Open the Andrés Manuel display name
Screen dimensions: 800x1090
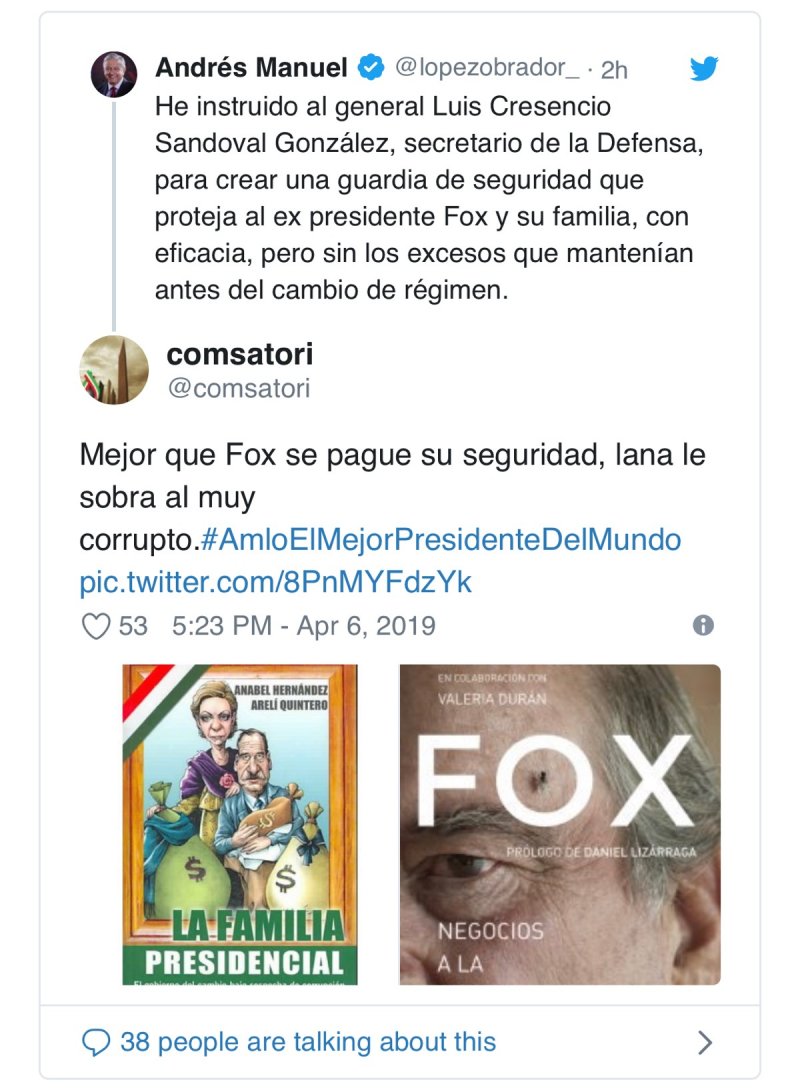[252, 68]
